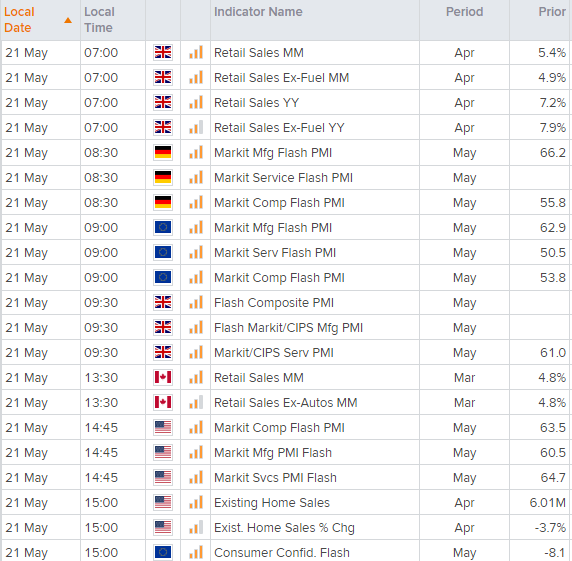Screen dimensions: 572x561
Task: Click importance bars icon for Retail Sales Ex-Fuel YY
Action: 196,128
